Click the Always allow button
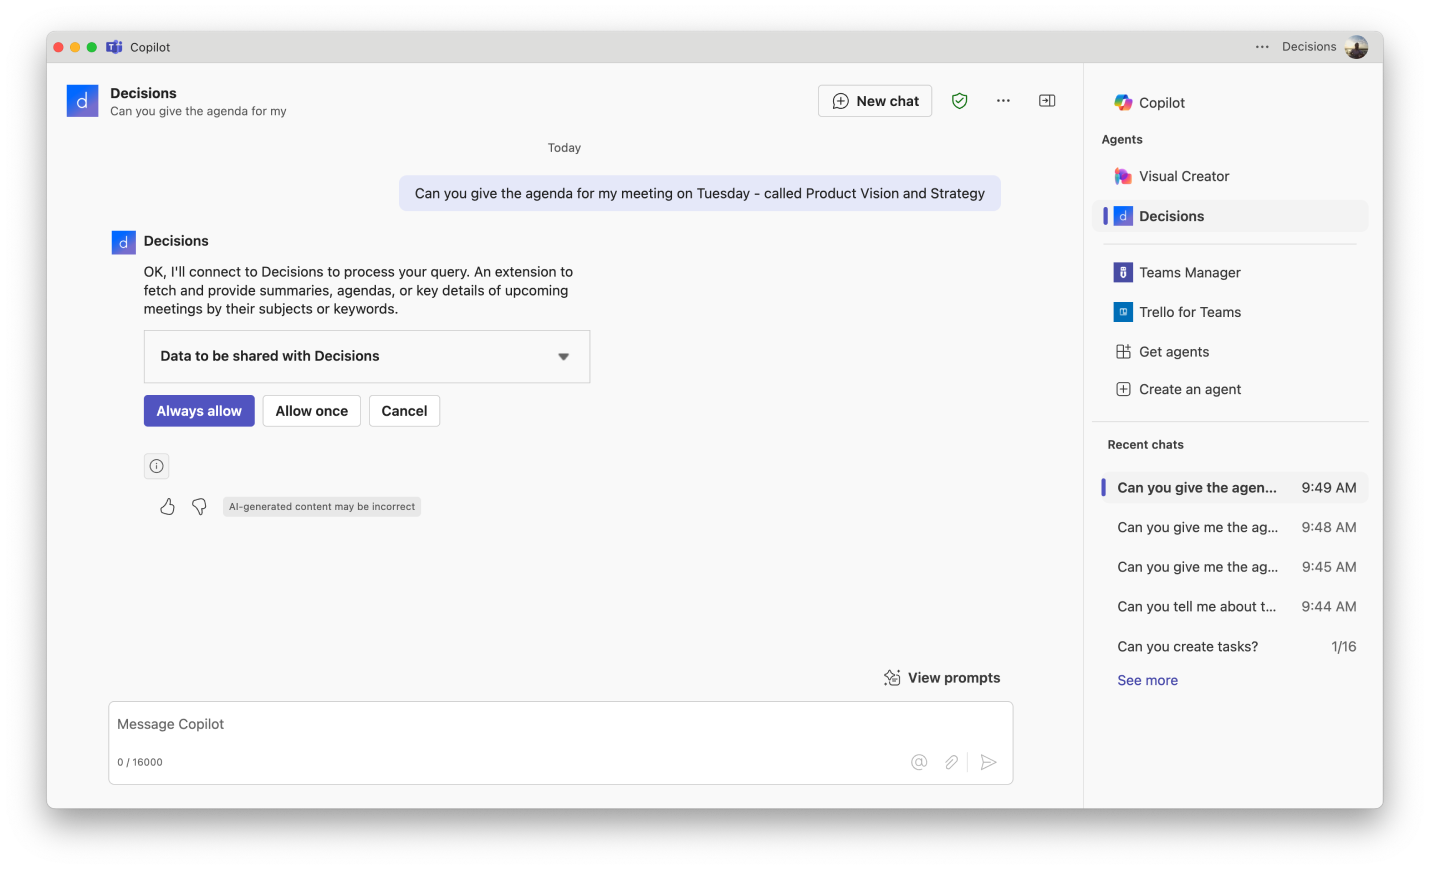The height and width of the screenshot is (870, 1430). (199, 411)
